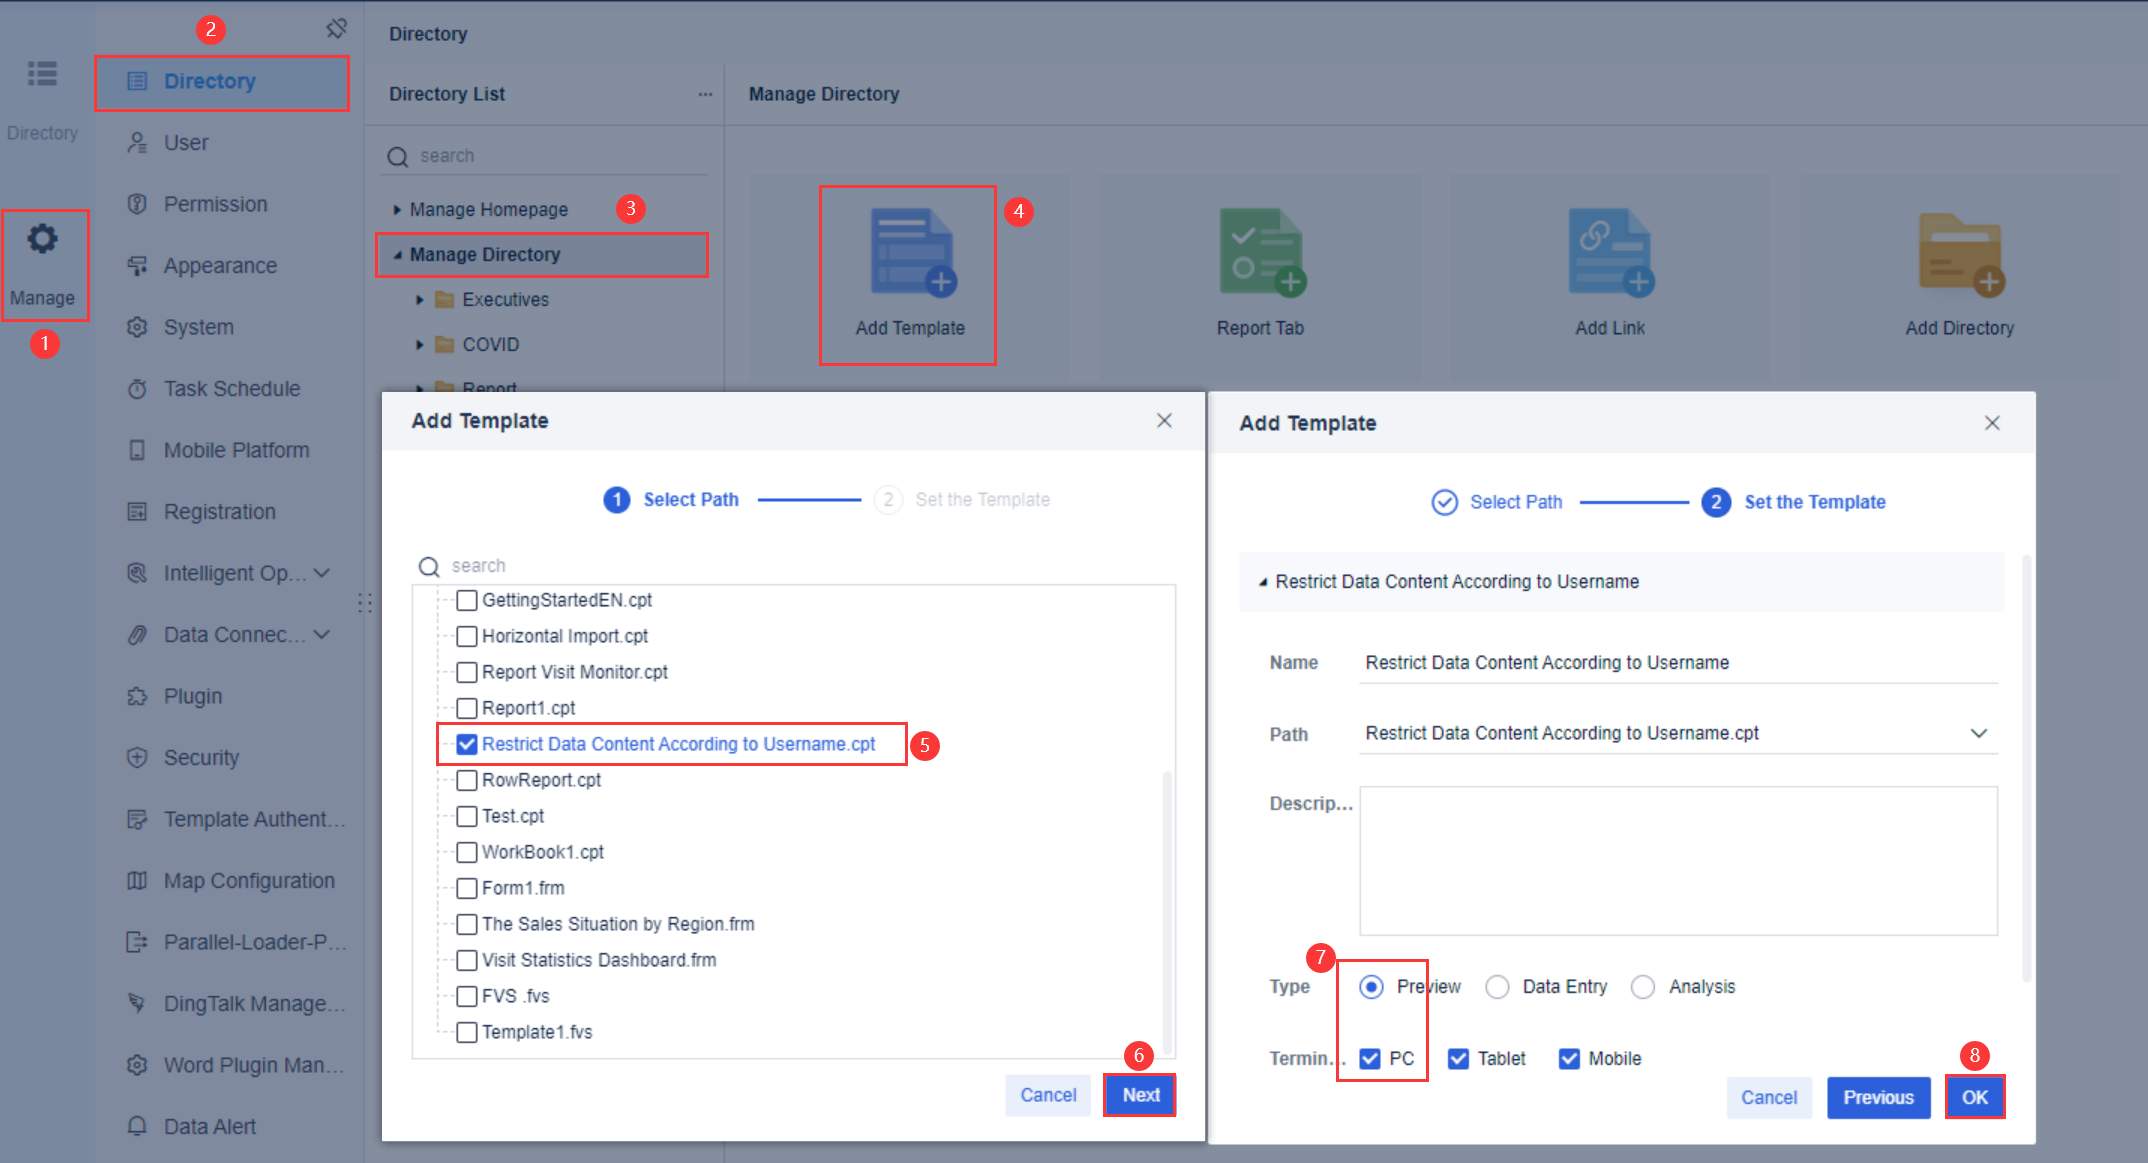Check the Visit Statistics Dashboard.frm checkbox
This screenshot has height=1163, width=2148.
point(466,960)
